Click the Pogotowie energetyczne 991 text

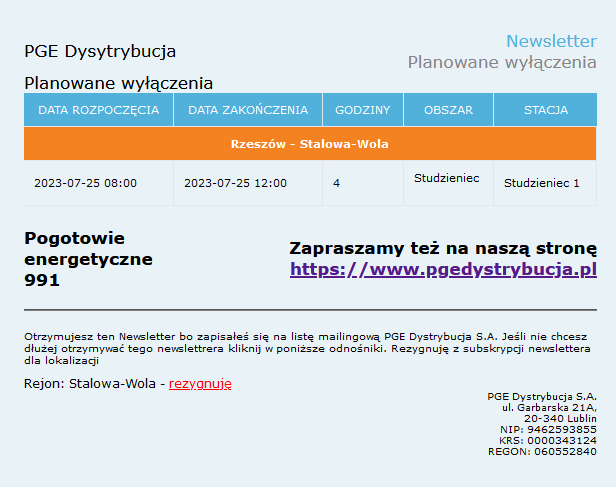(88, 259)
